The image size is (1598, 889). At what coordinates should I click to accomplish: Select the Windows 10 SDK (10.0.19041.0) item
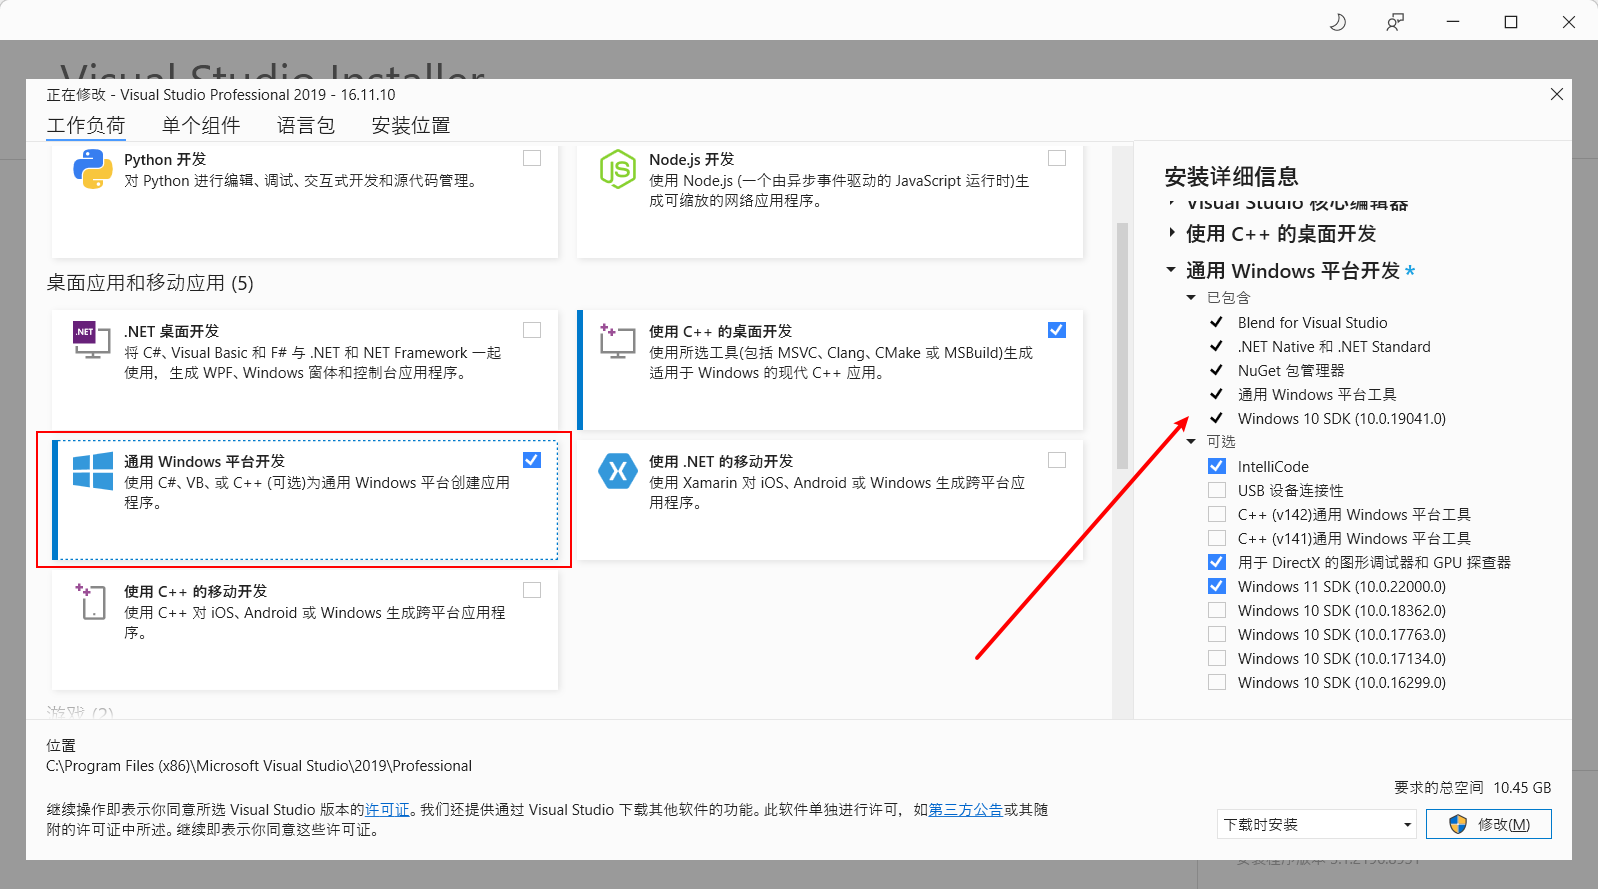[1342, 418]
